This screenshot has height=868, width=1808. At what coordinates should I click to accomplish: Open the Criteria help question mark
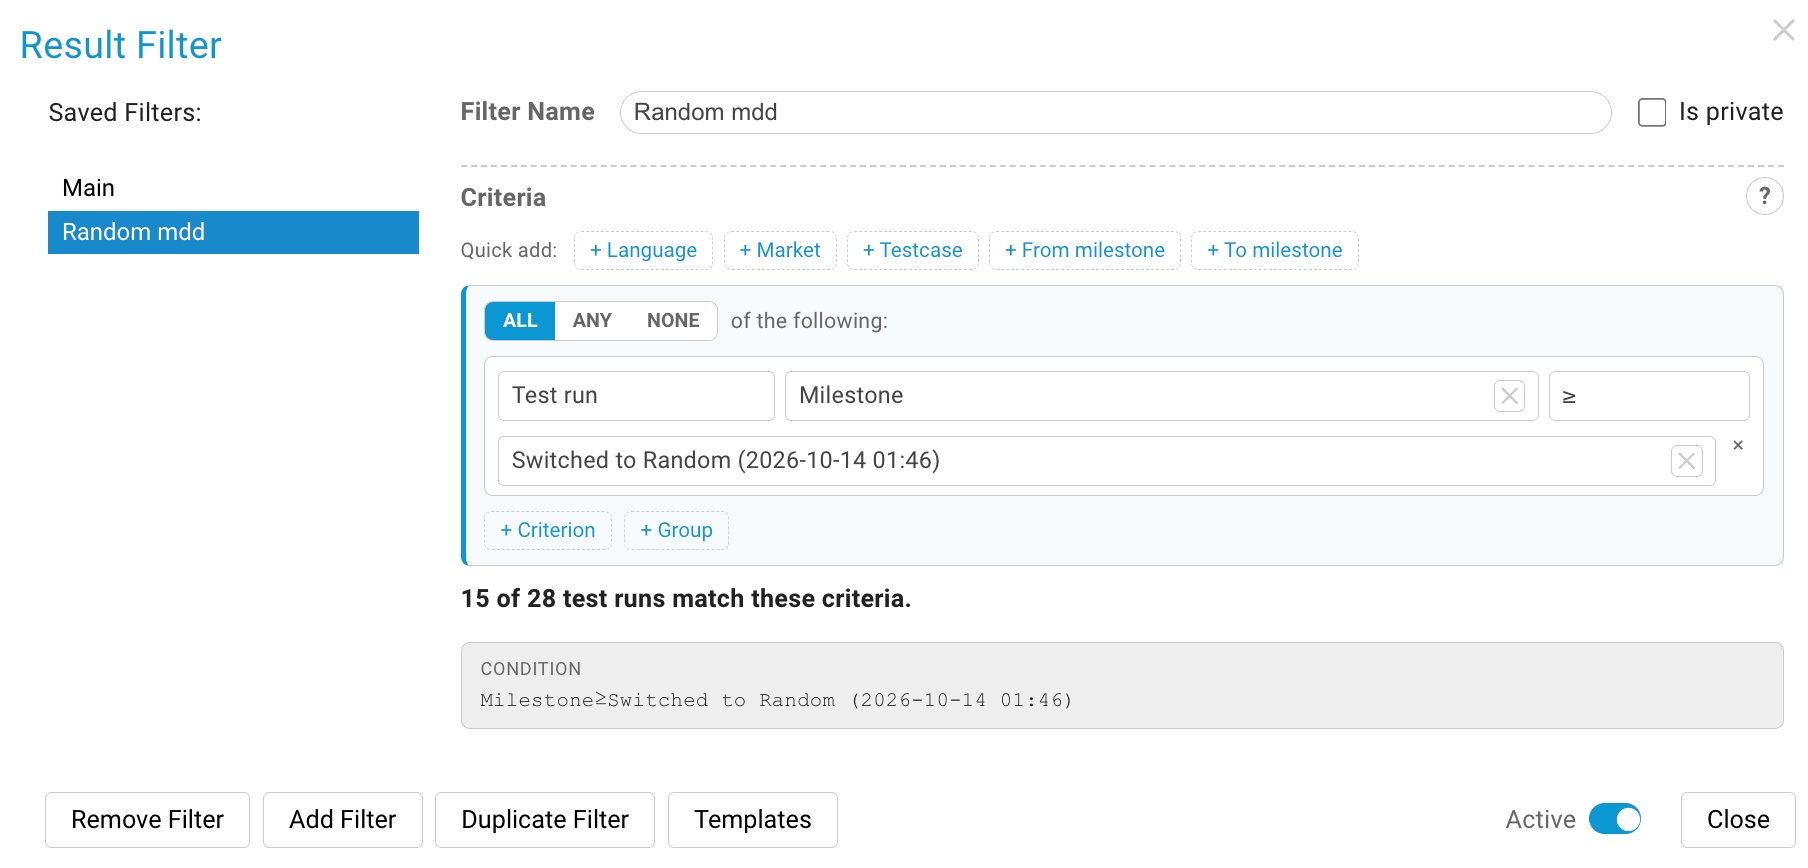1764,196
